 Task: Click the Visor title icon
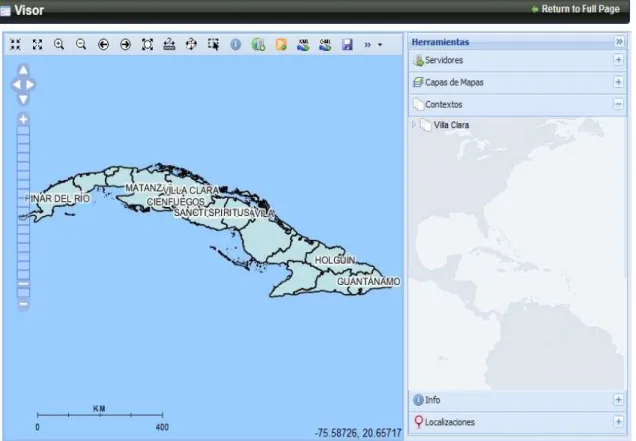tap(6, 11)
